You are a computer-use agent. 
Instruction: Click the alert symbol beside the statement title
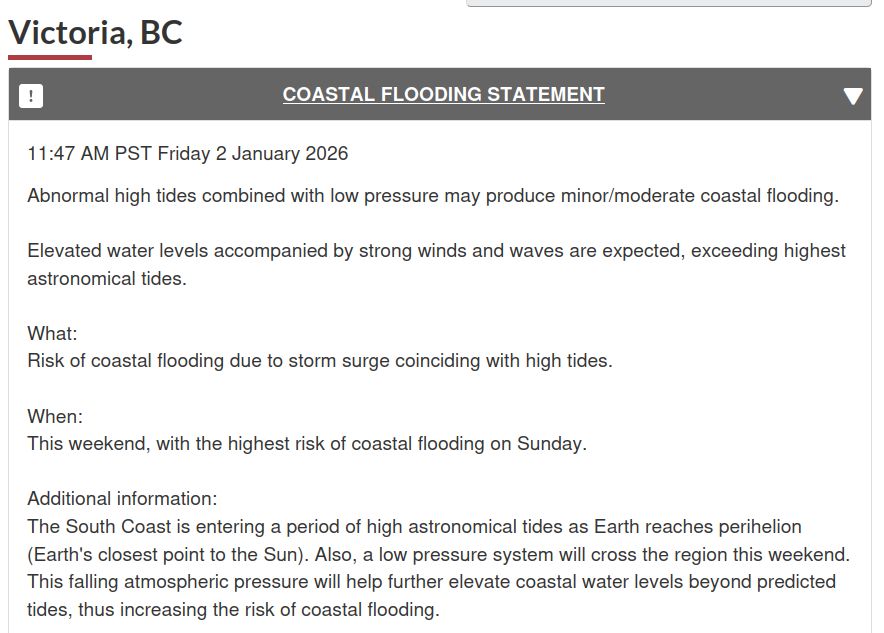point(31,95)
